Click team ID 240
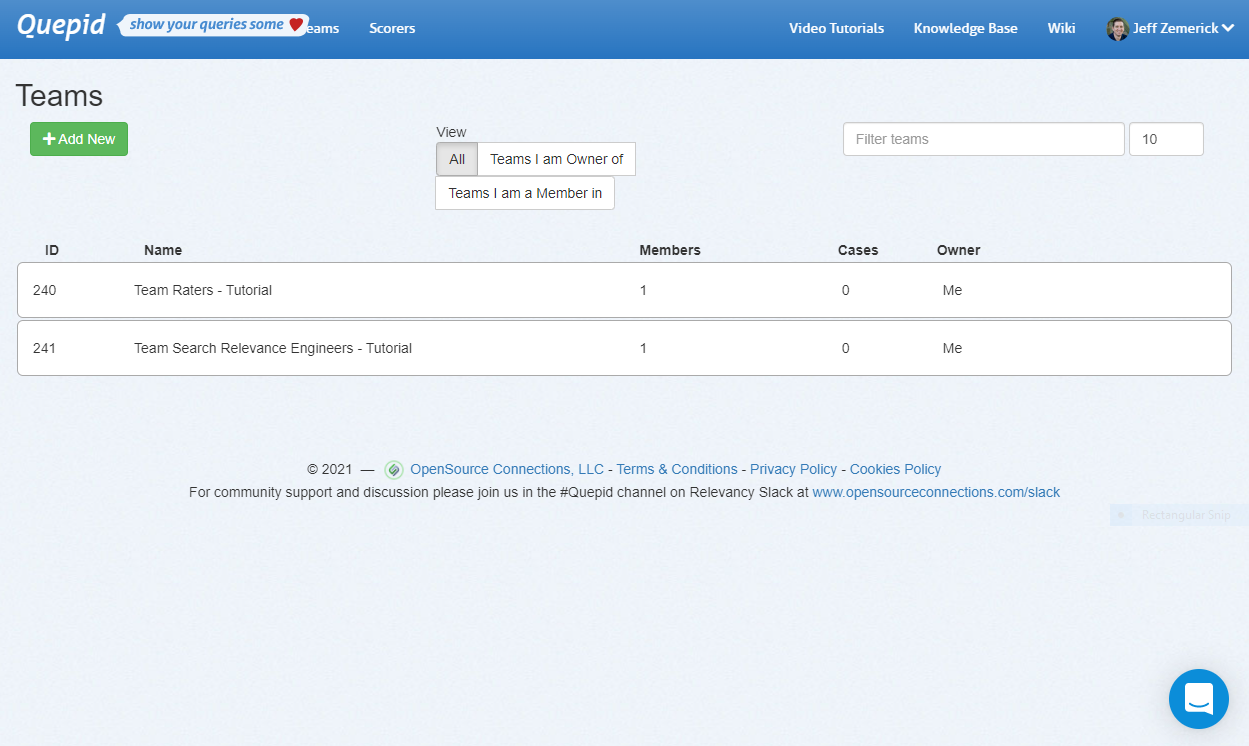The width and height of the screenshot is (1249, 746). tap(45, 290)
